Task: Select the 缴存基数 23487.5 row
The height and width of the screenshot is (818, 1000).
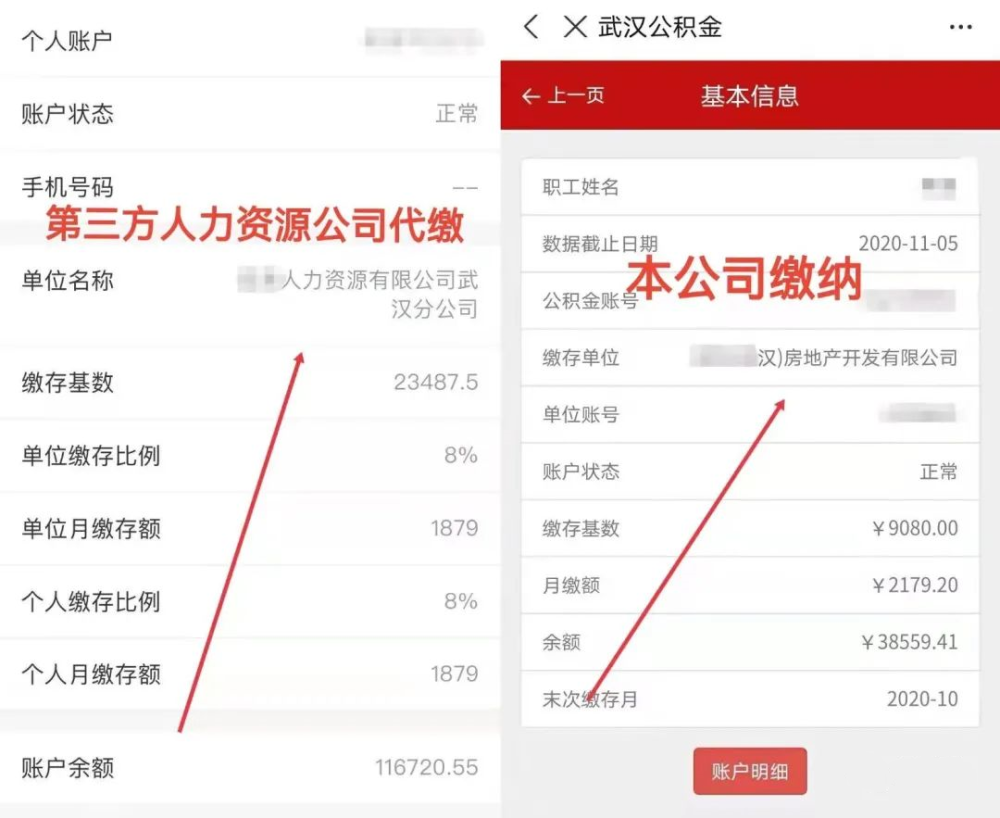Action: 250,383
